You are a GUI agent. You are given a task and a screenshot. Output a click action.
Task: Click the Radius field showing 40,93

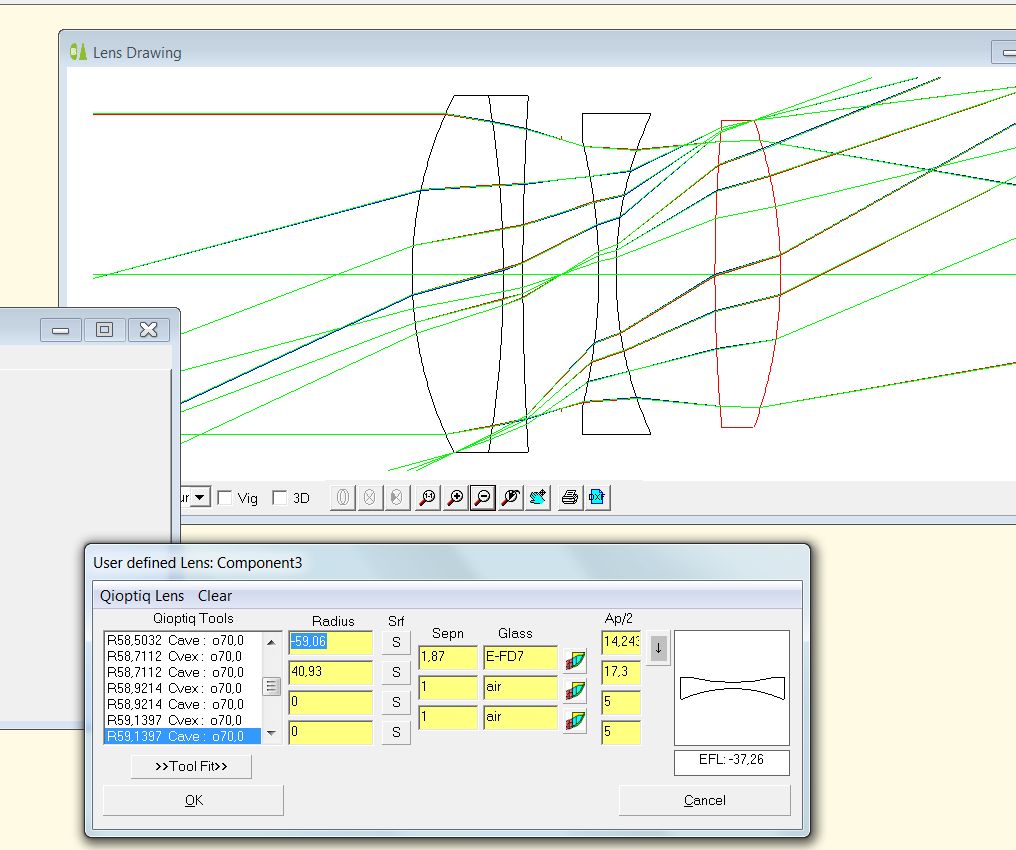330,673
